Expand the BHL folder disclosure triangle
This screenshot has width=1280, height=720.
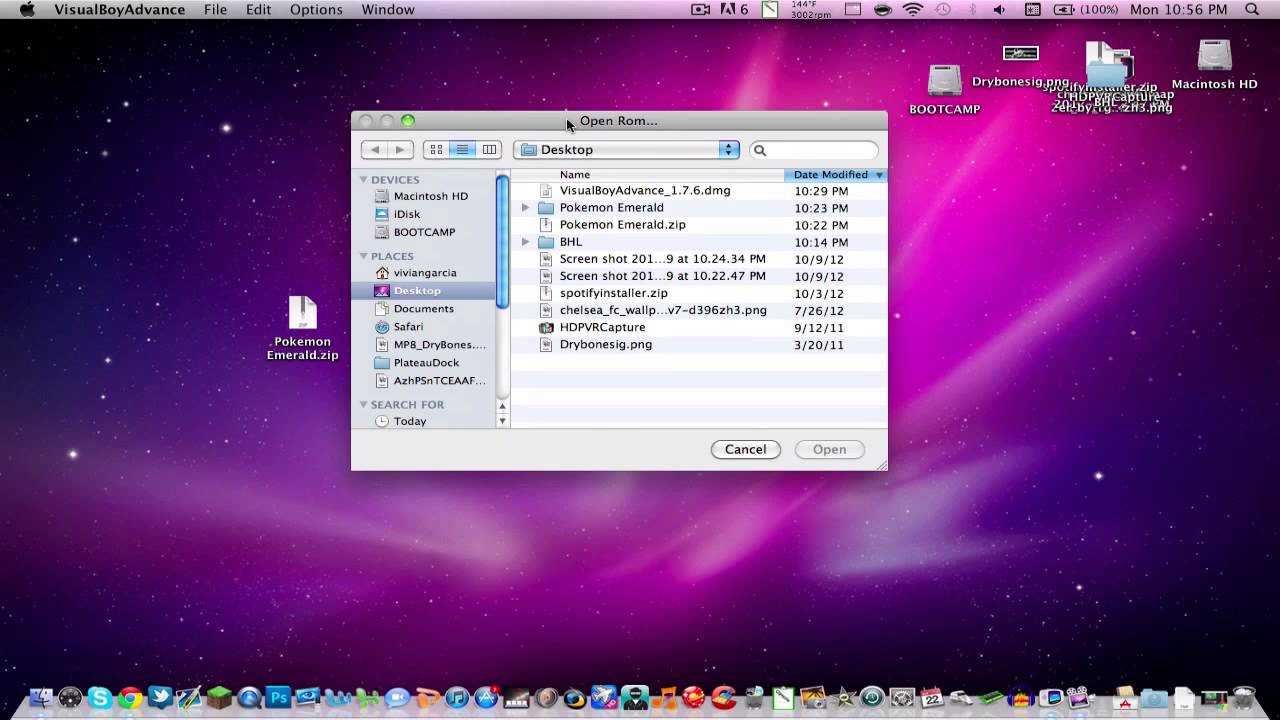pos(525,242)
